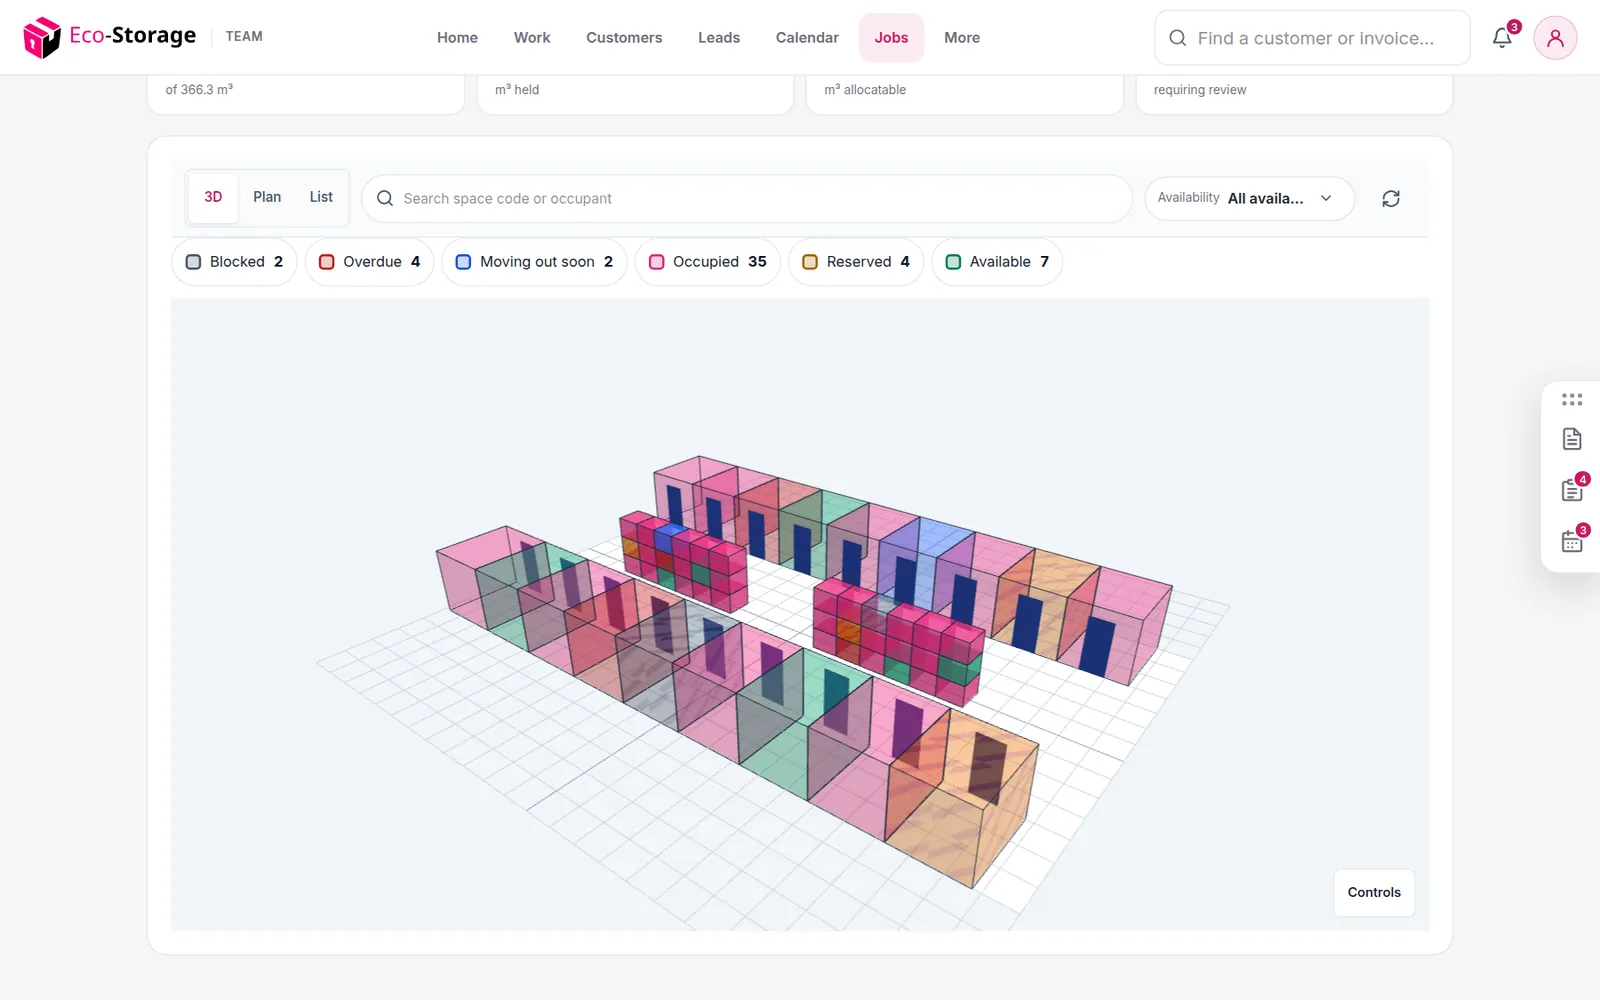Open the Calendar menu
Image resolution: width=1600 pixels, height=1000 pixels.
click(x=807, y=38)
